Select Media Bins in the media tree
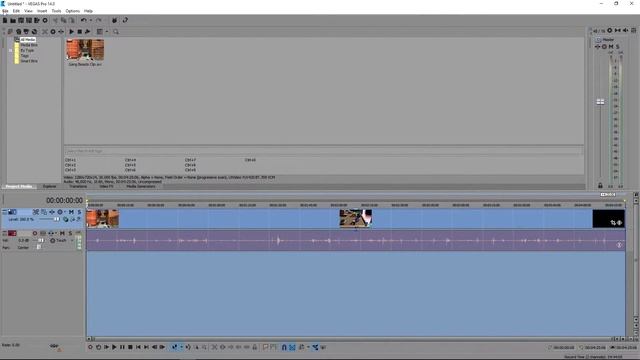The image size is (640, 360). (29, 45)
